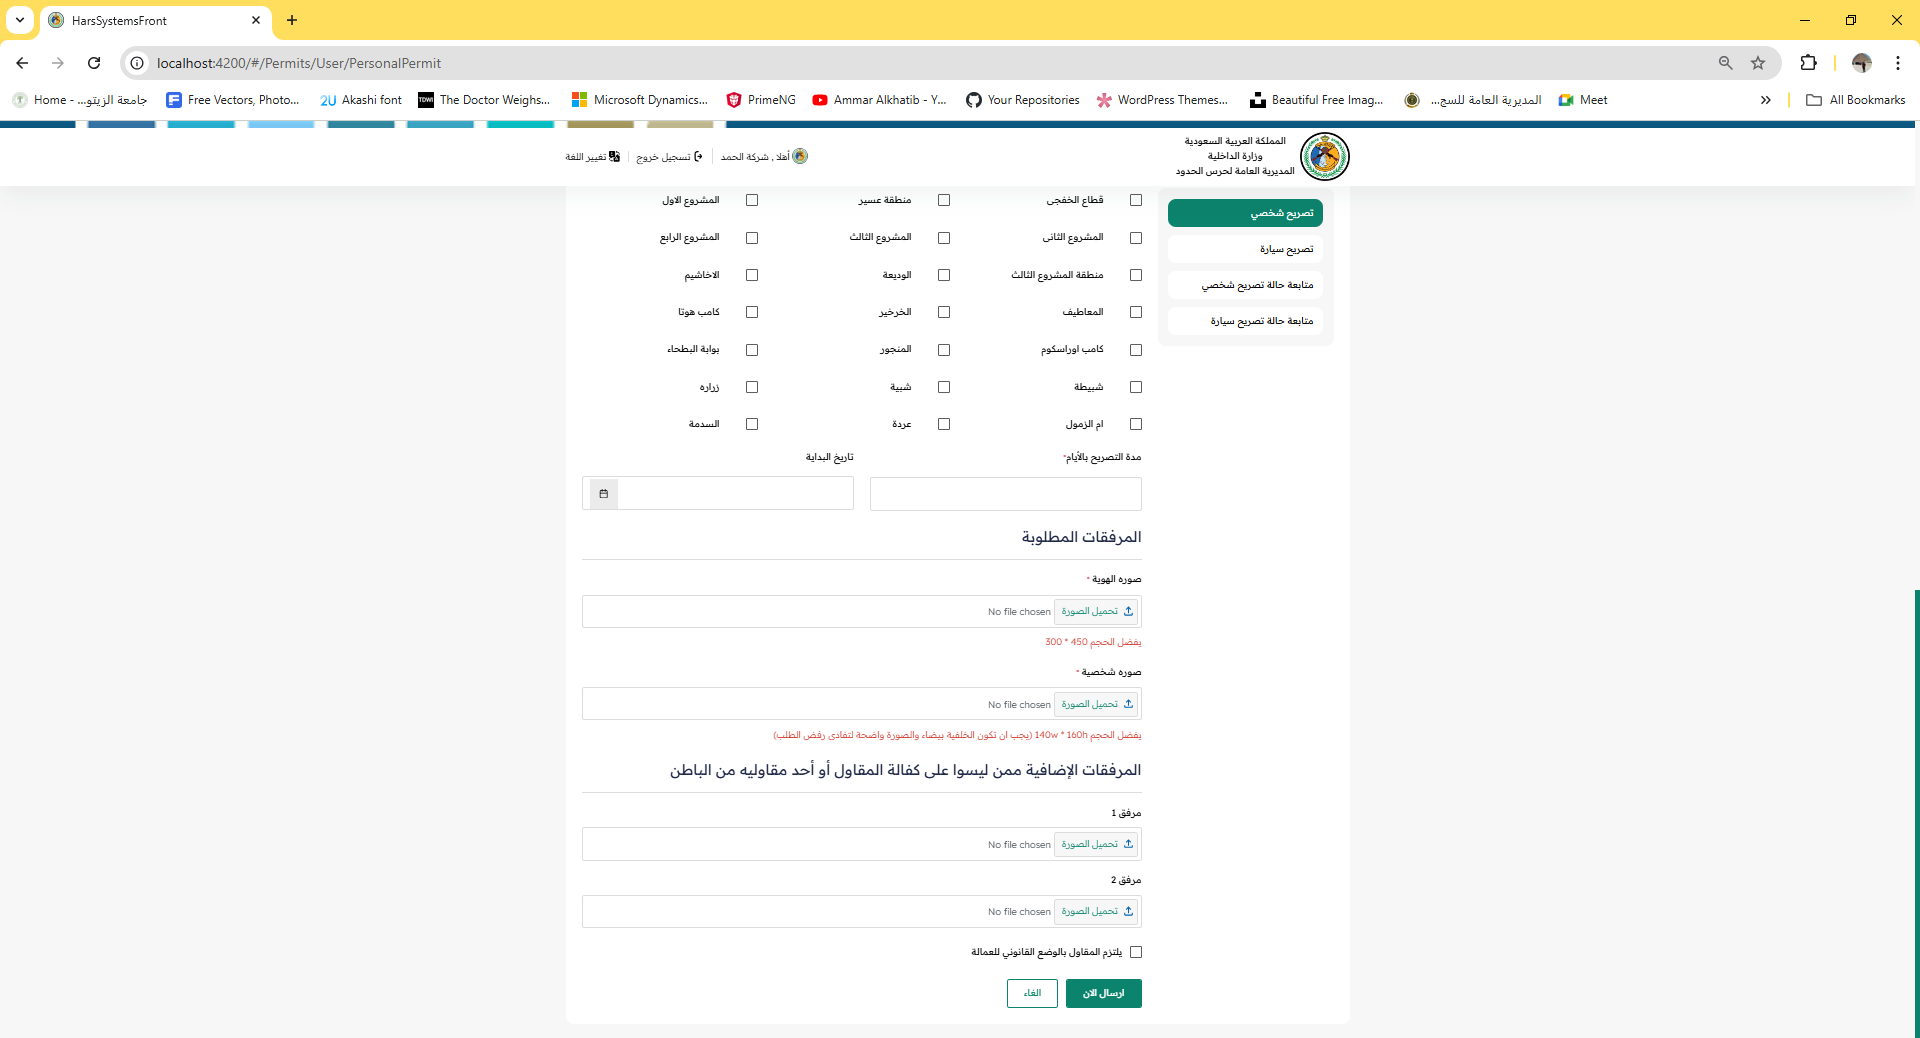Click تحميل الصورة for صوره الهوية
This screenshot has height=1038, width=1920.
[1097, 611]
